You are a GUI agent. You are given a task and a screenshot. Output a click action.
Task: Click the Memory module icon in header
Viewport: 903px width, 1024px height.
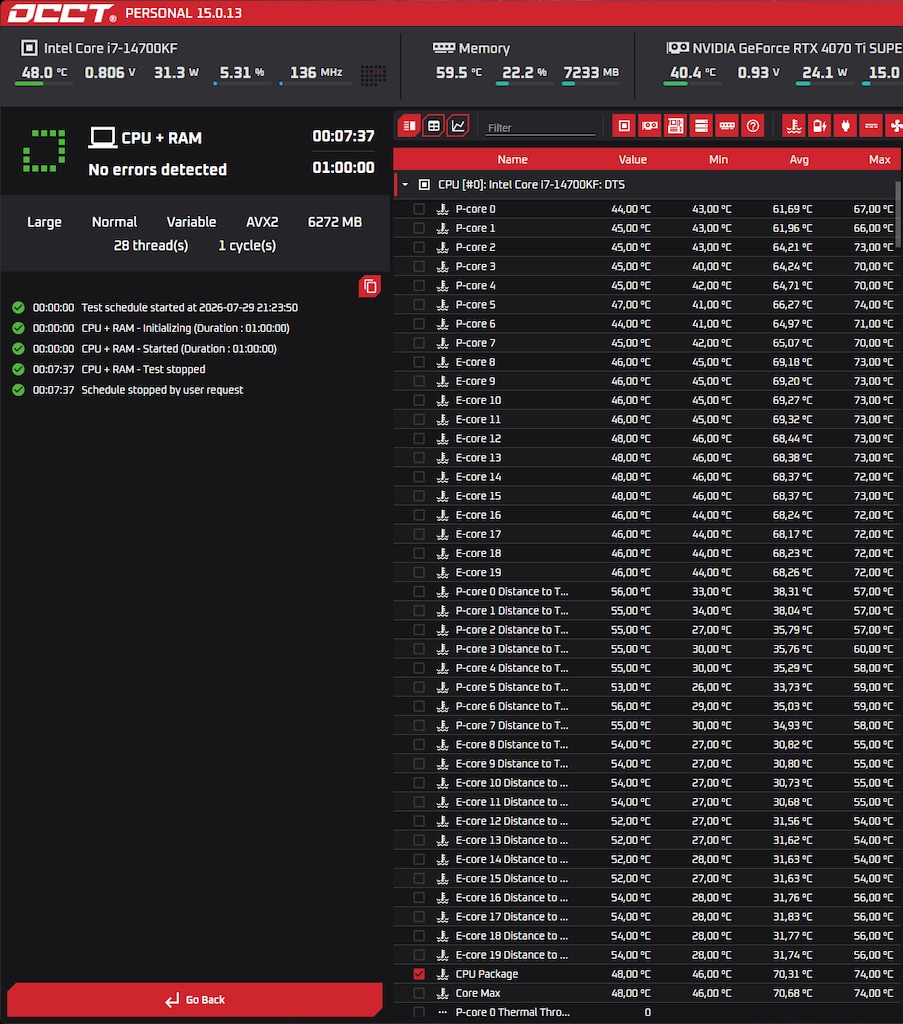pos(444,48)
